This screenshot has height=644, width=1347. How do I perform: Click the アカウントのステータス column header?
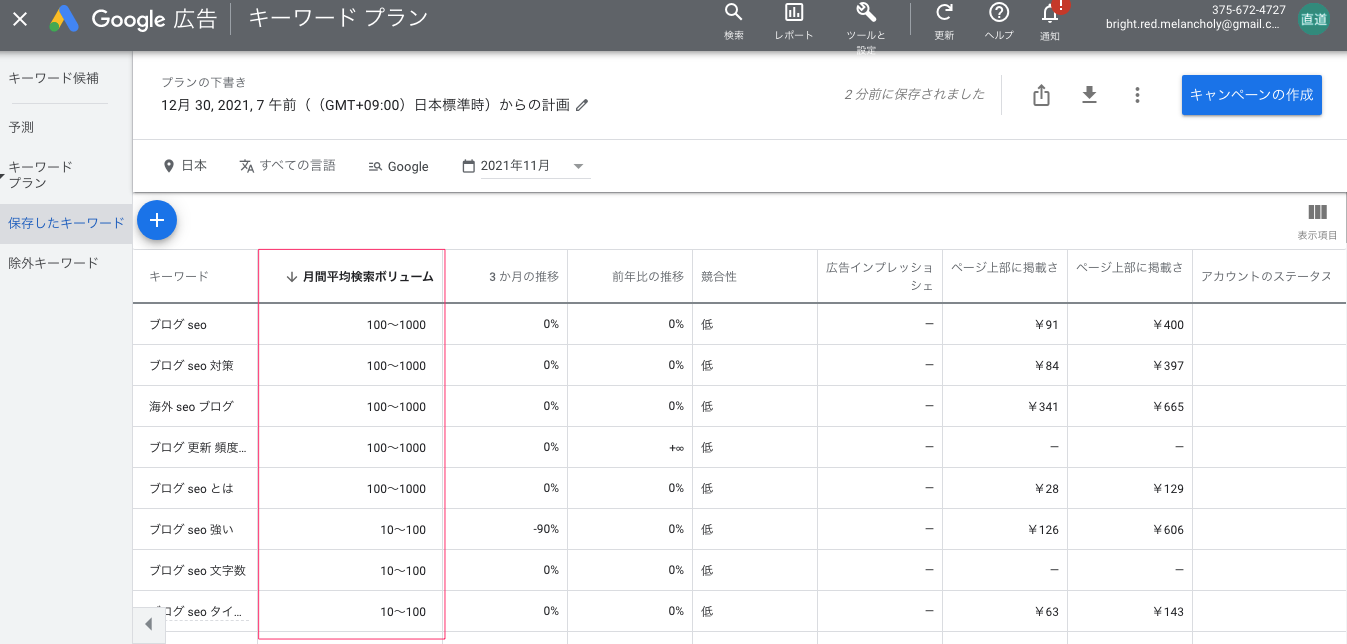(x=1266, y=277)
